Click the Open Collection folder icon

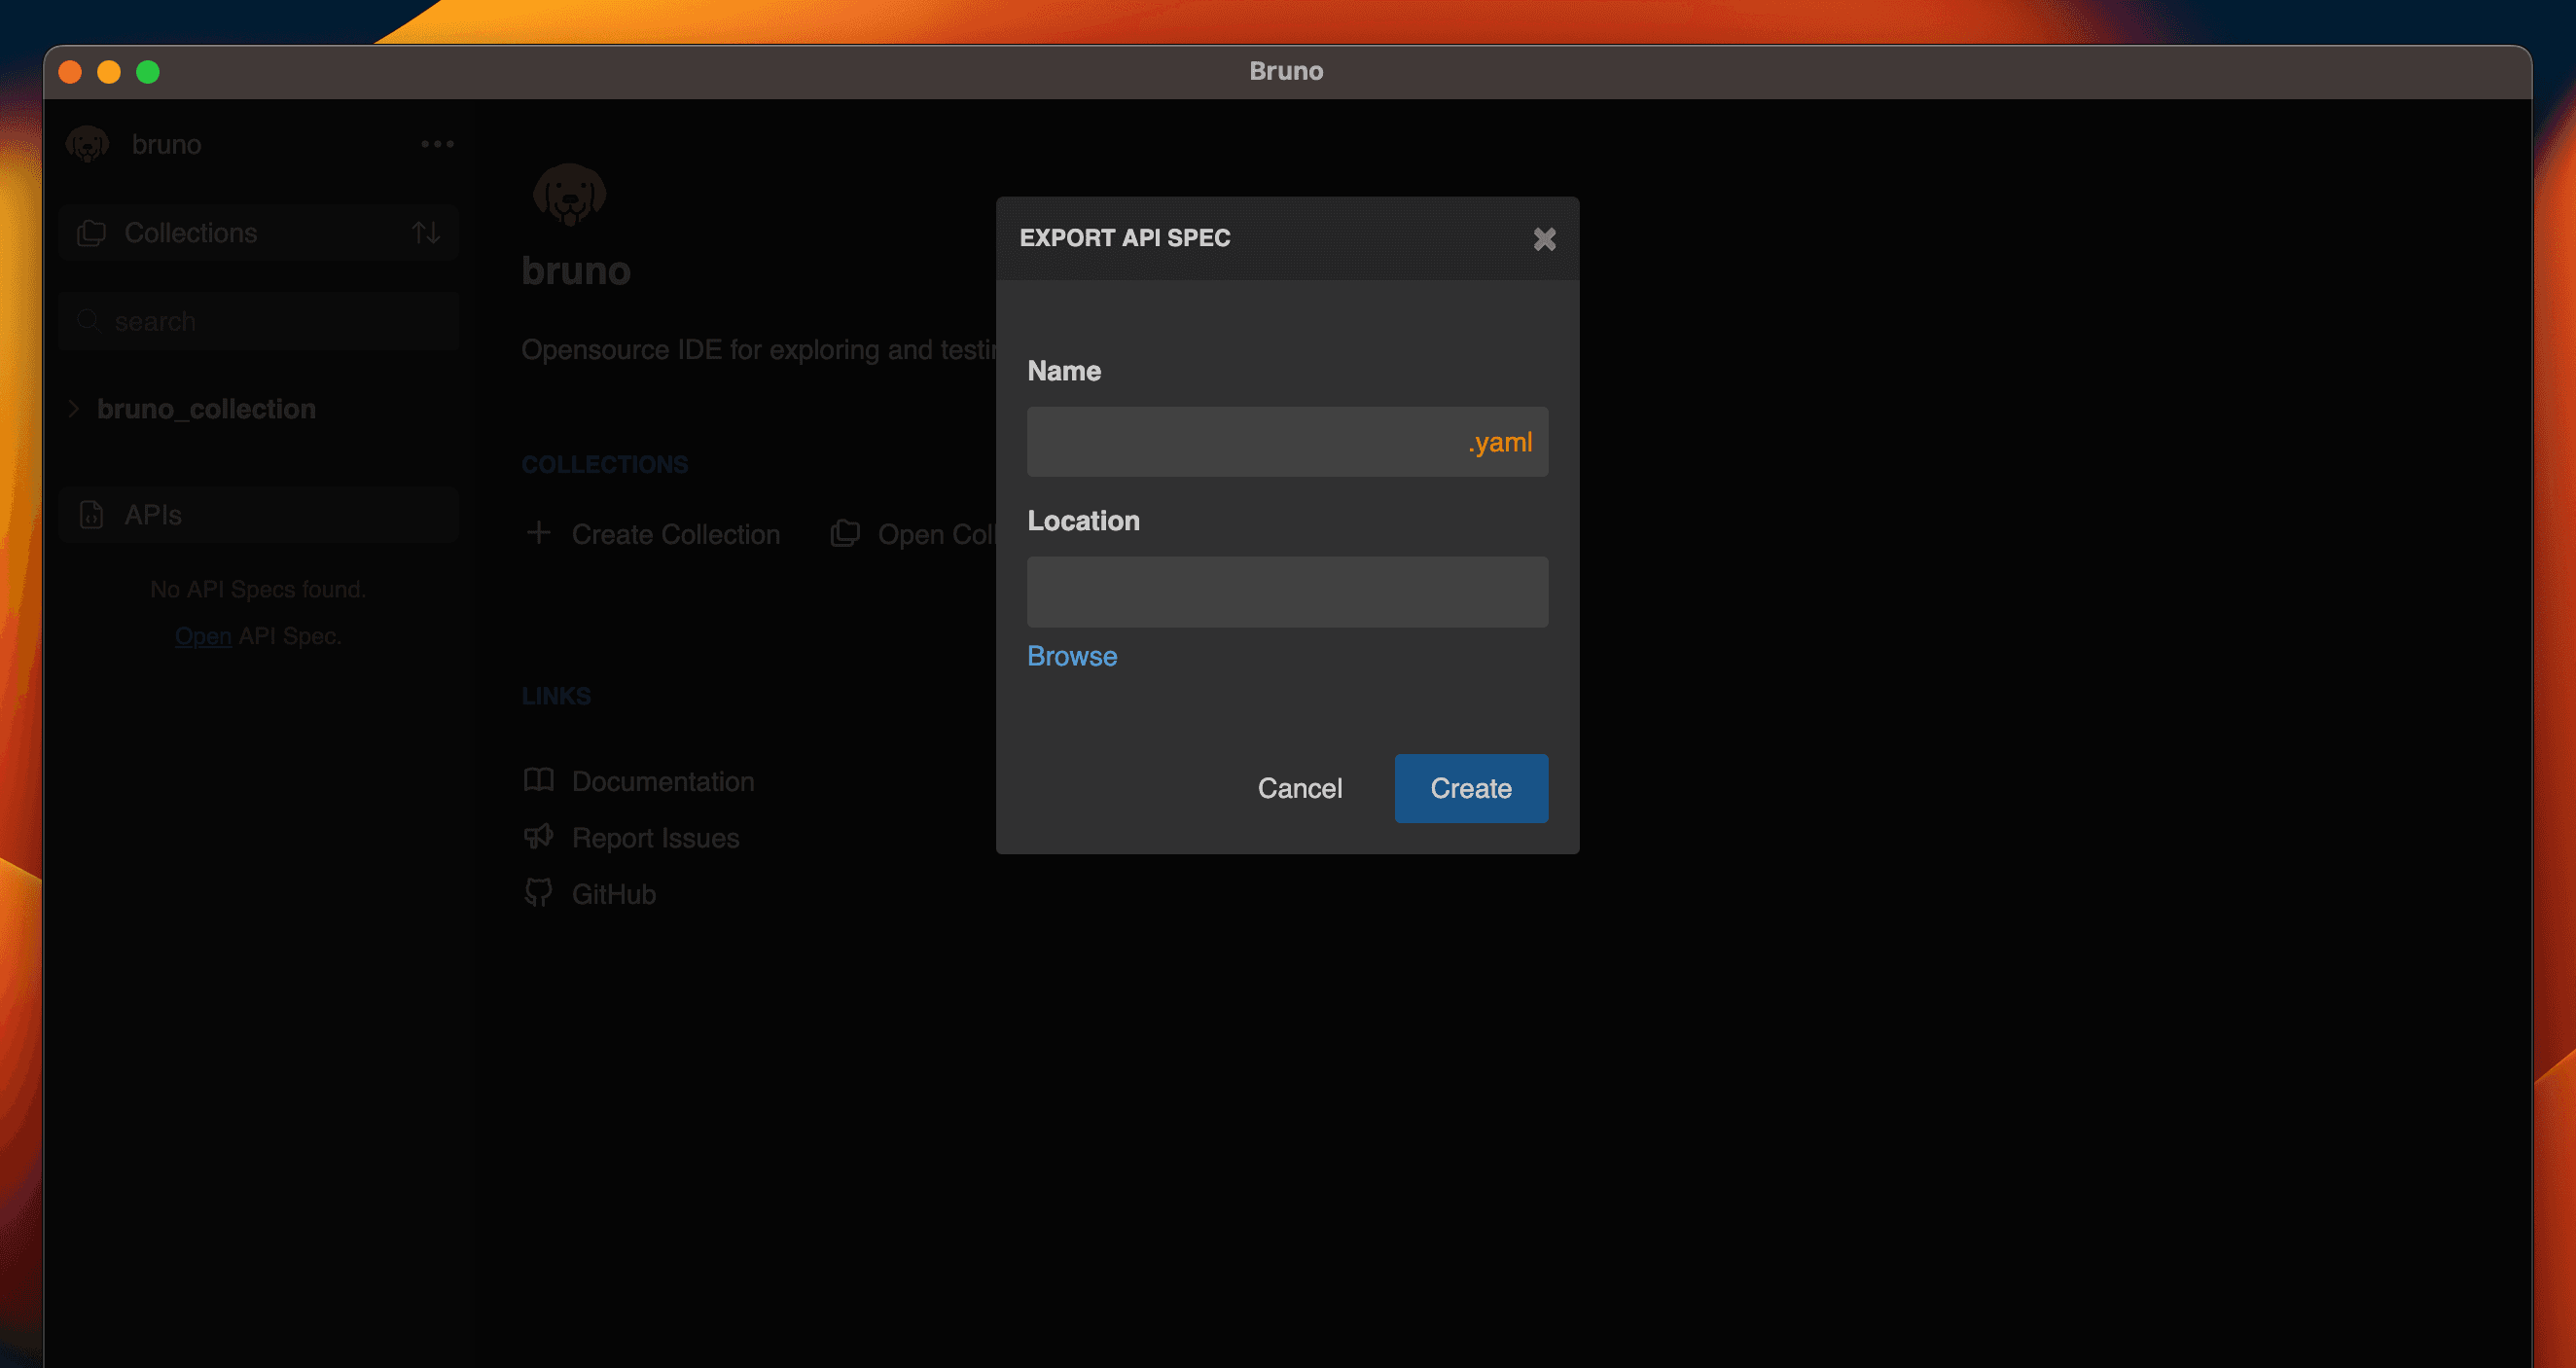845,533
